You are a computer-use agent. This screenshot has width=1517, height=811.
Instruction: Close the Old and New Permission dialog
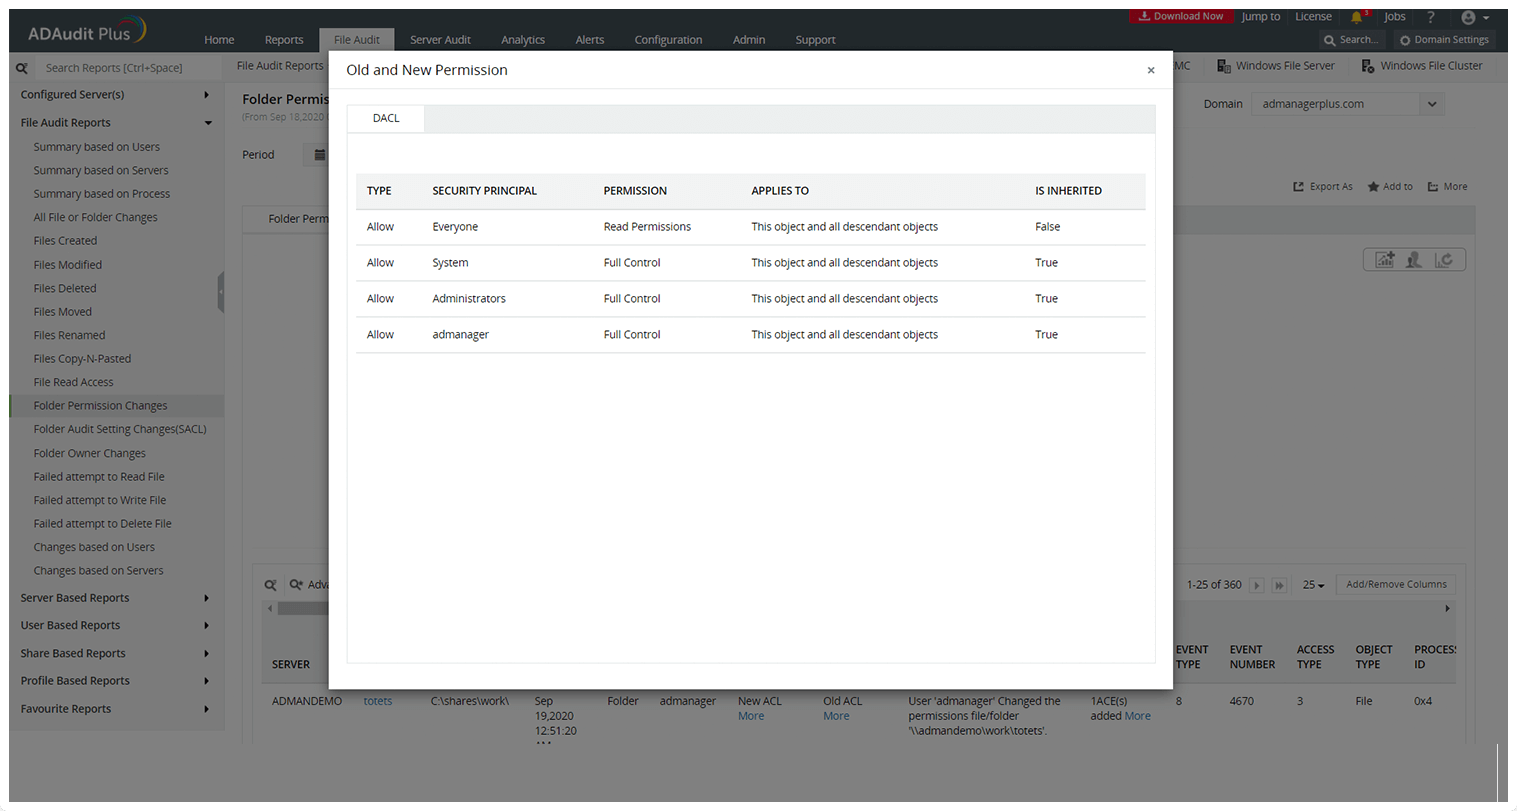[x=1151, y=70]
